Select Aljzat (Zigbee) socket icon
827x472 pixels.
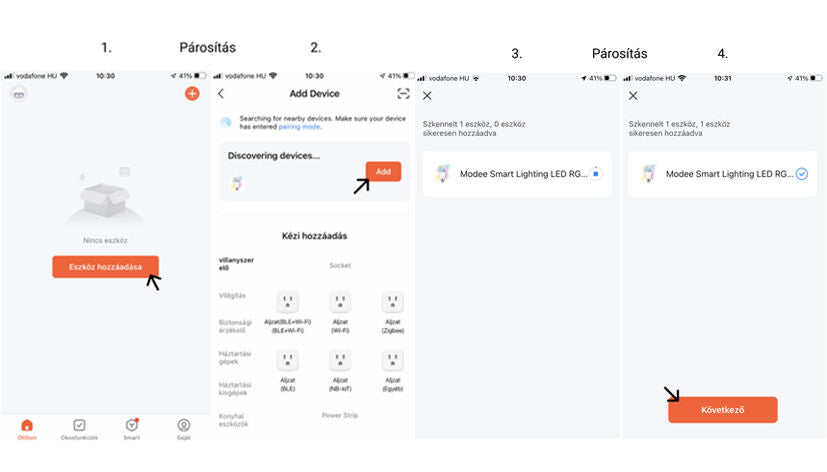(392, 302)
